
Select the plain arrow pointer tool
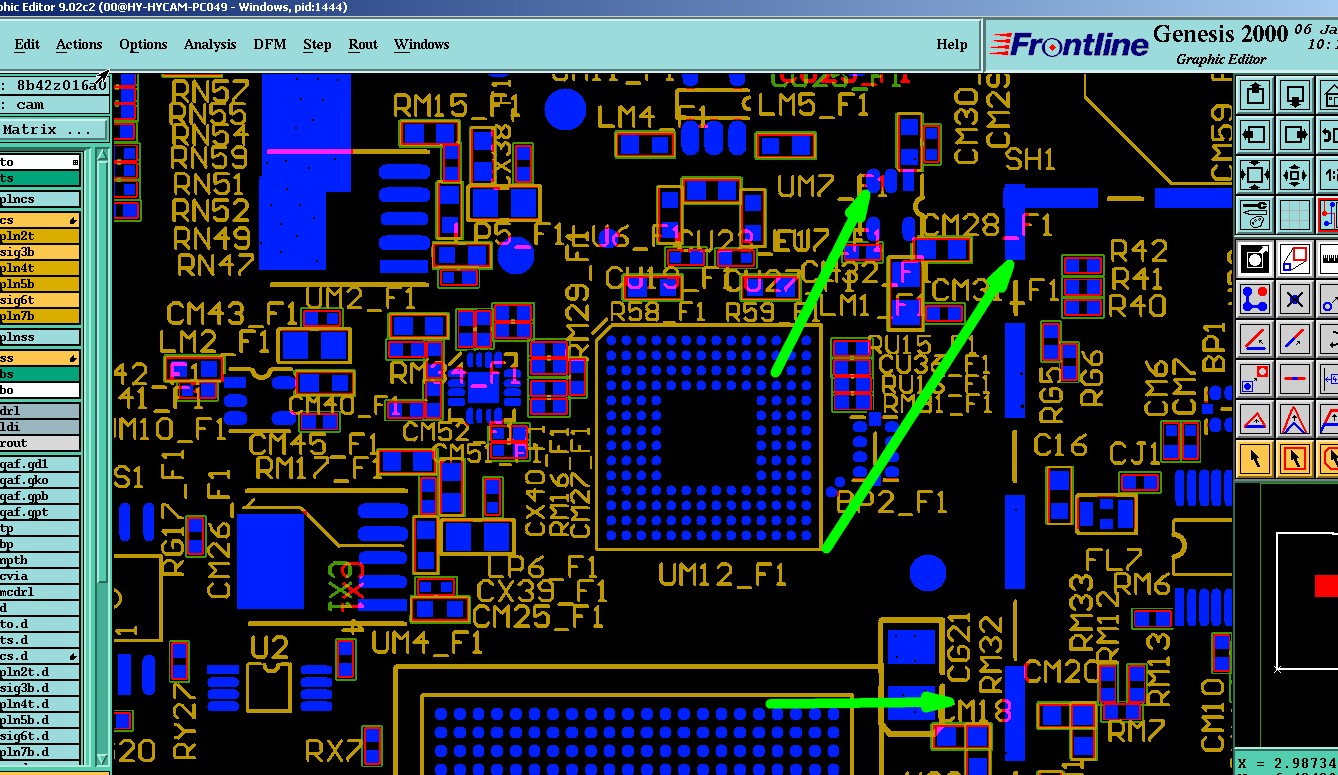[1255, 459]
